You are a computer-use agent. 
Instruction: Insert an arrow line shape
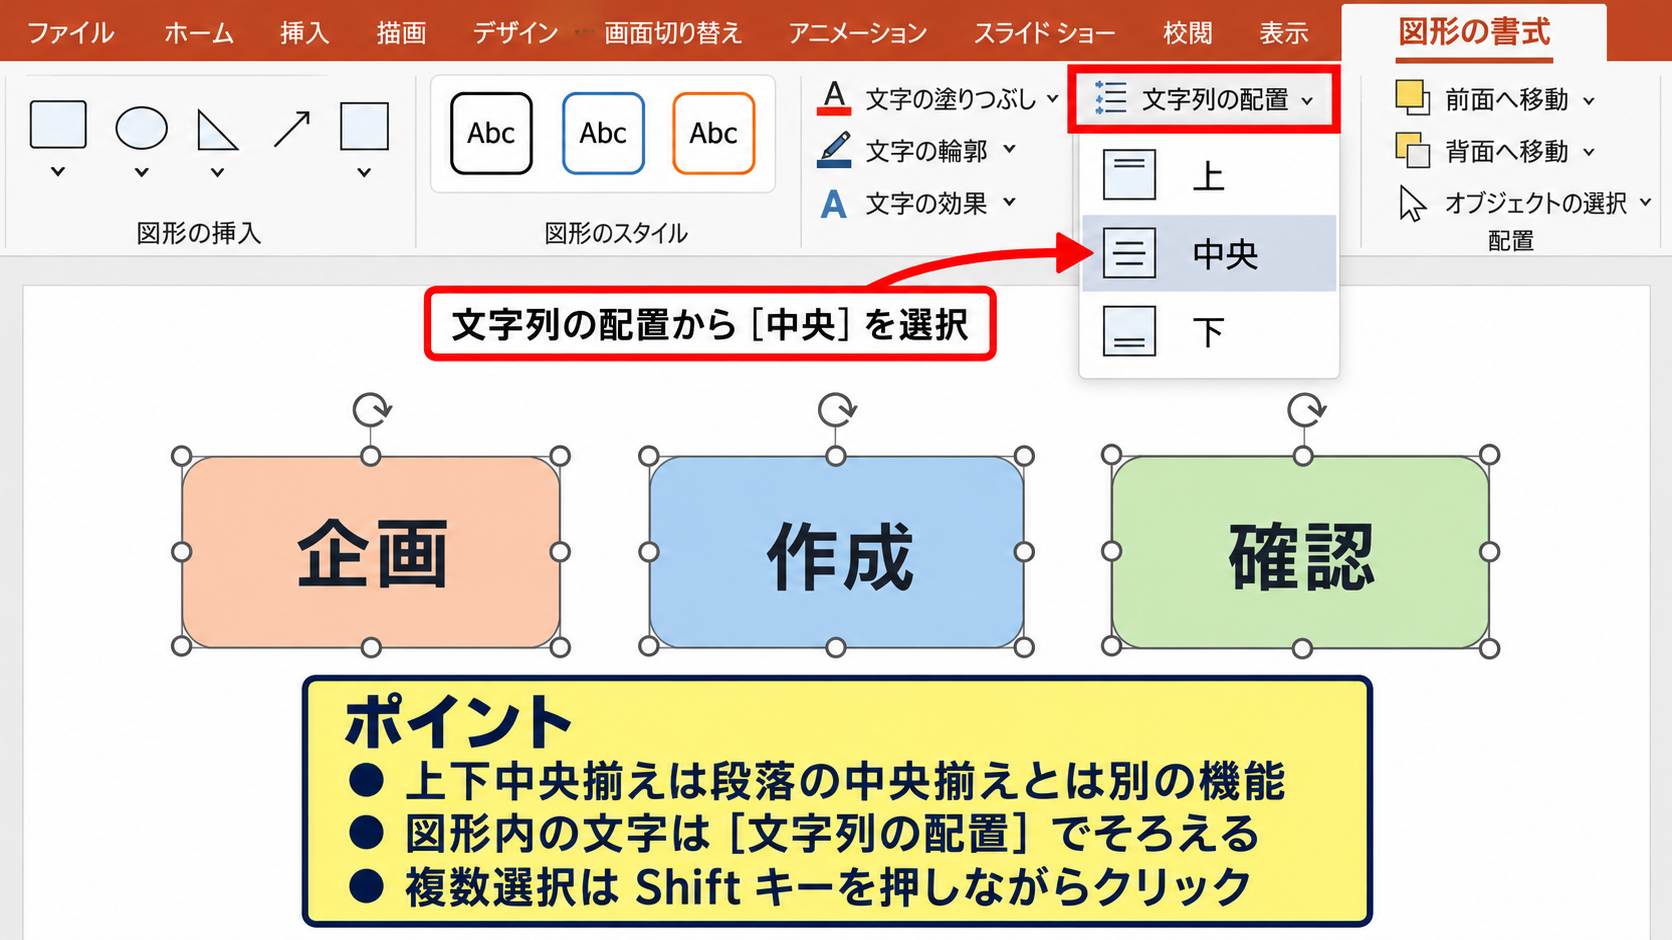click(x=291, y=129)
